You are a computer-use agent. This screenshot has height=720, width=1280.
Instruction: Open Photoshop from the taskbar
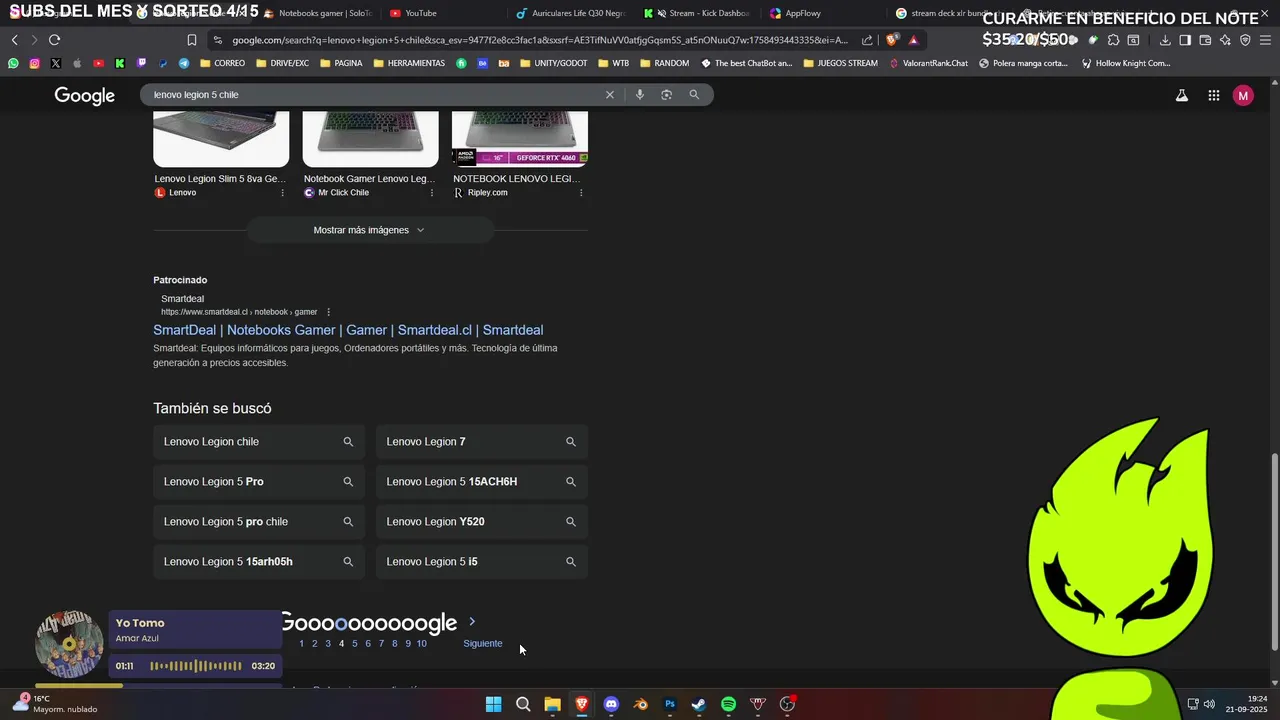[x=670, y=704]
